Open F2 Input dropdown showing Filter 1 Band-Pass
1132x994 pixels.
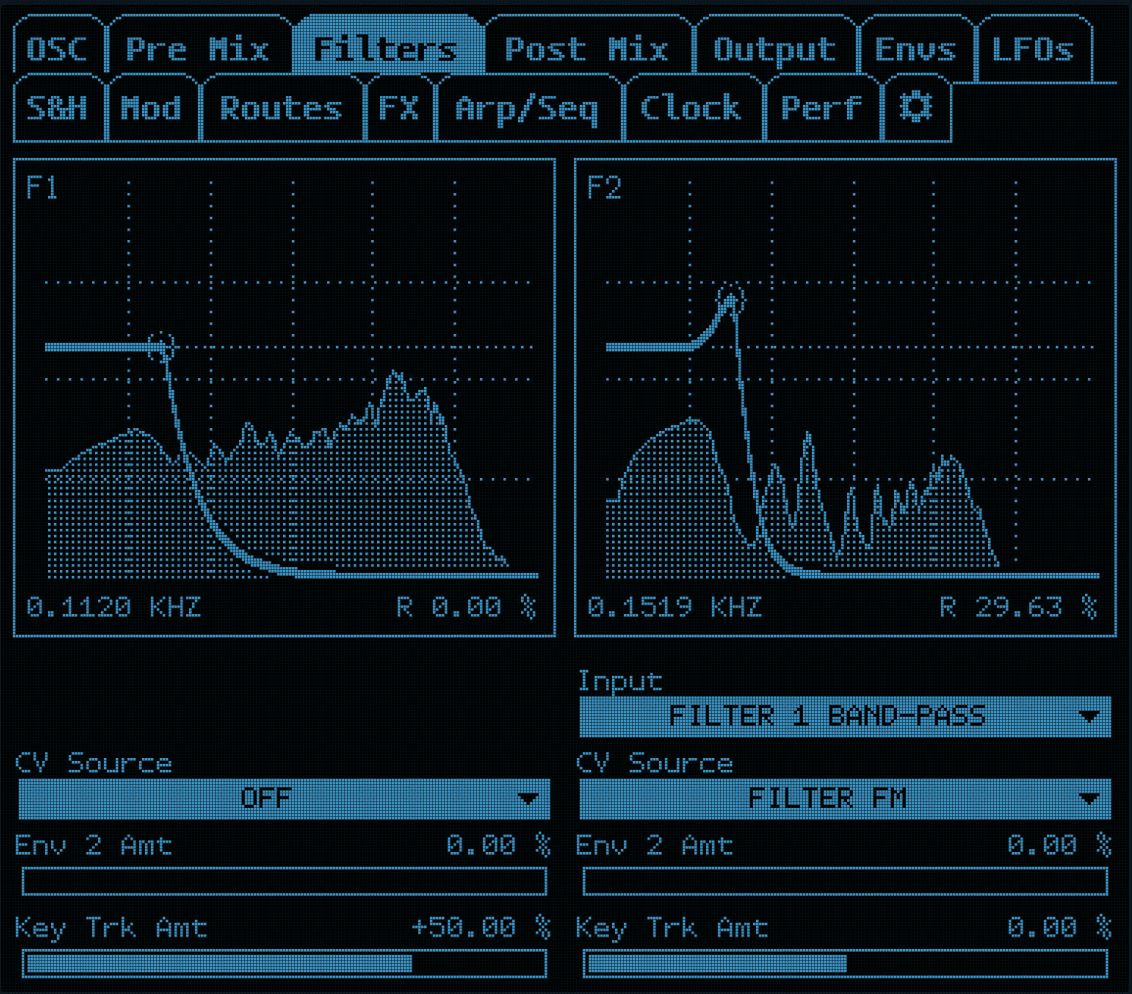[x=845, y=716]
